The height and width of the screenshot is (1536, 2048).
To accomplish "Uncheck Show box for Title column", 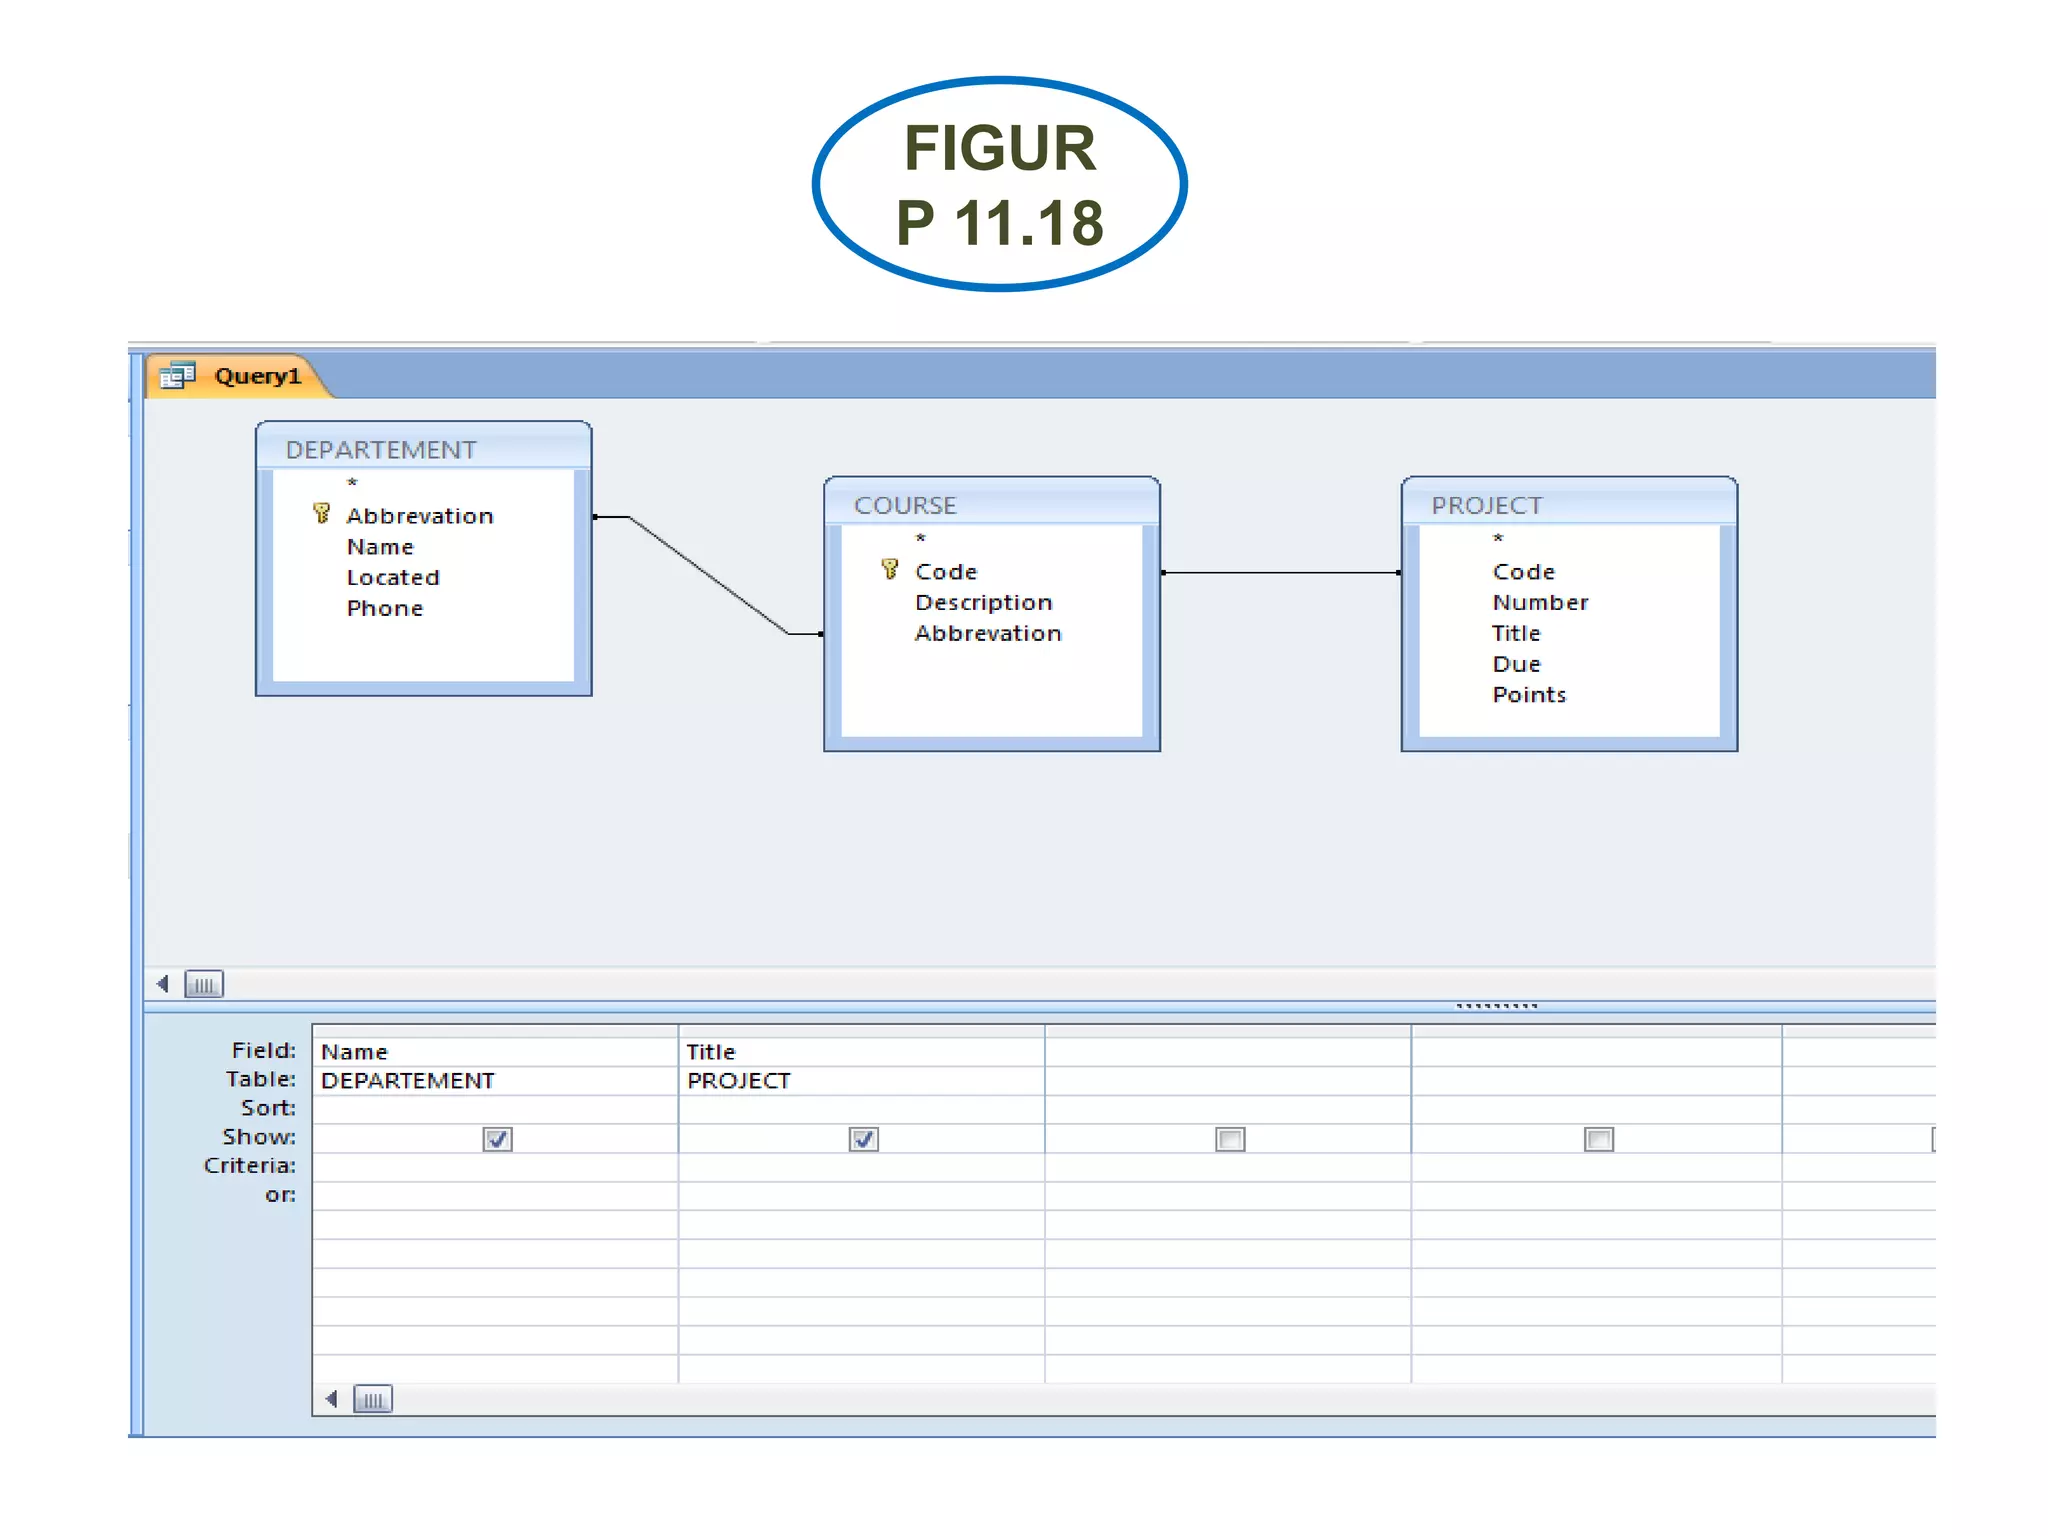I will pos(863,1139).
